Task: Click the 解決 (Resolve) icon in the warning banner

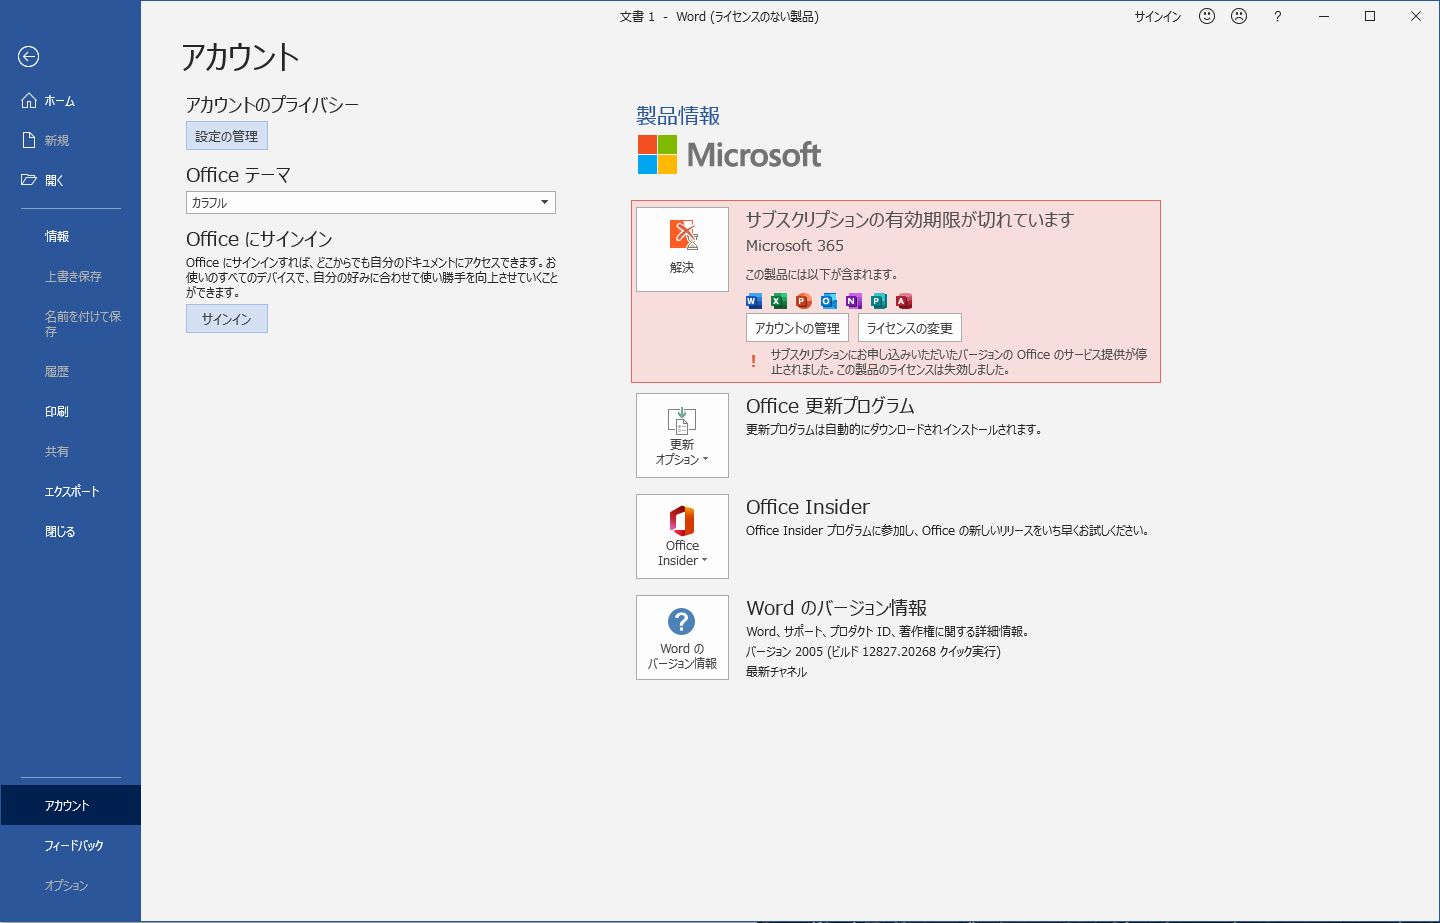Action: click(x=682, y=248)
